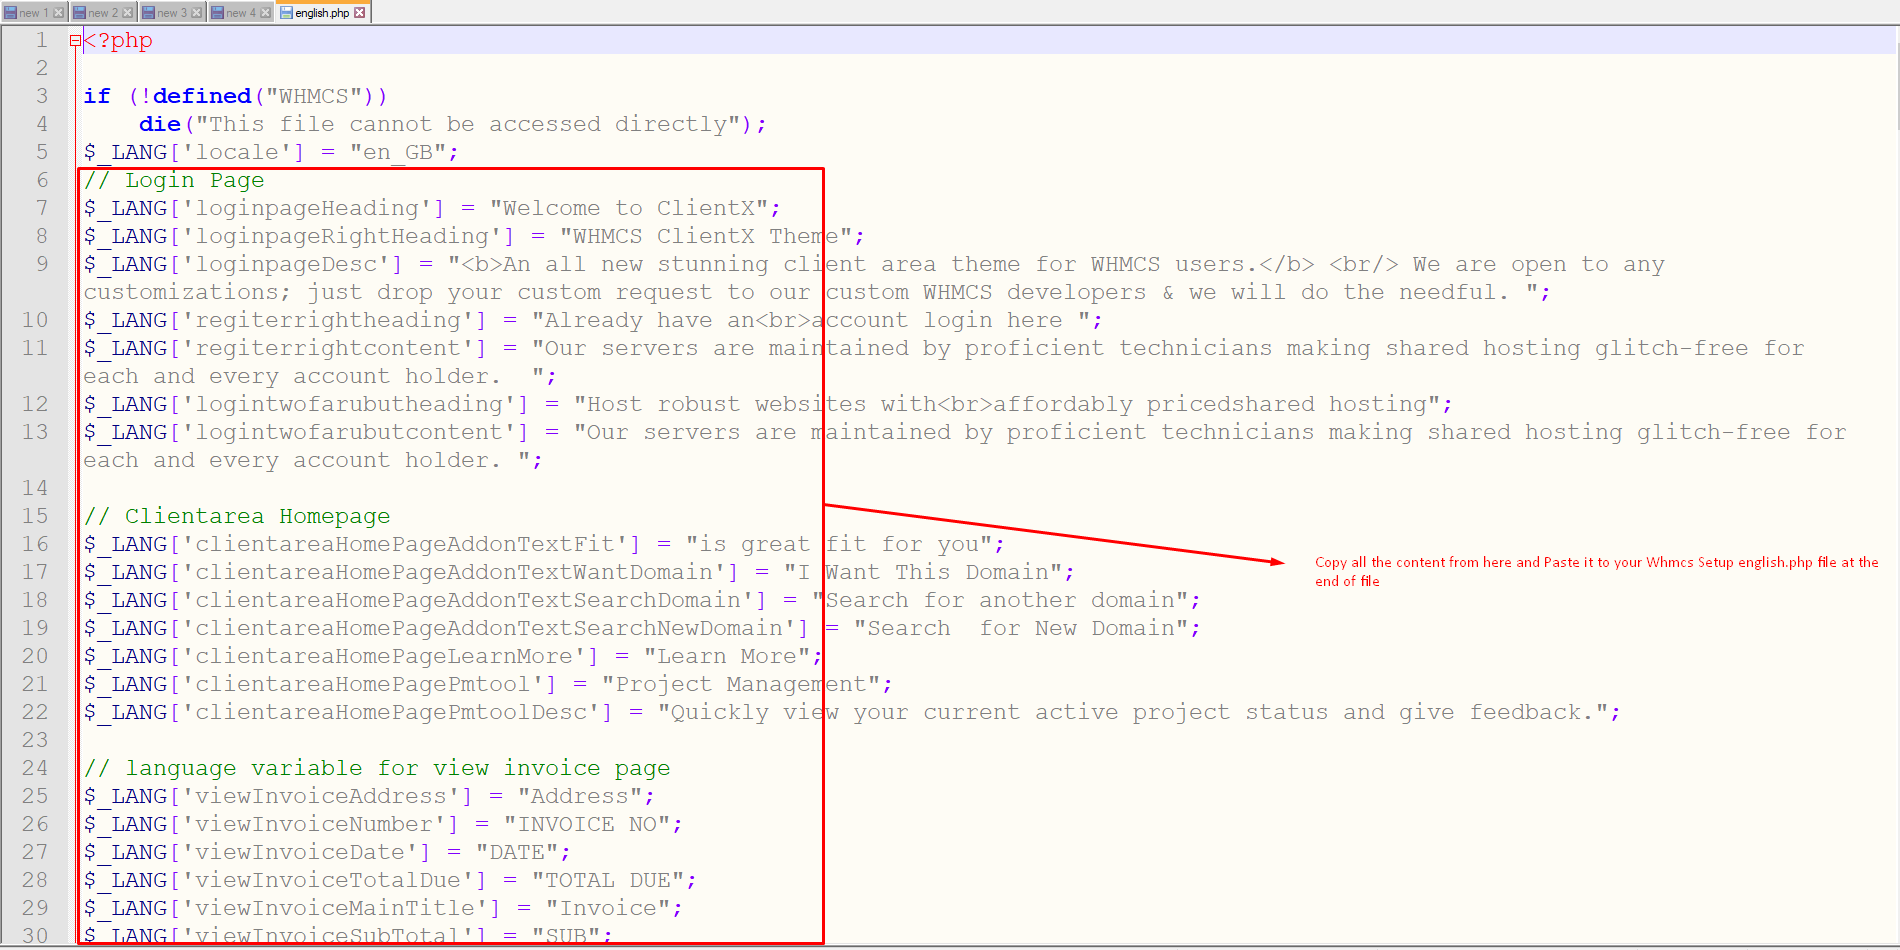Open the new 3 tab
1900x950 pixels.
click(x=171, y=13)
